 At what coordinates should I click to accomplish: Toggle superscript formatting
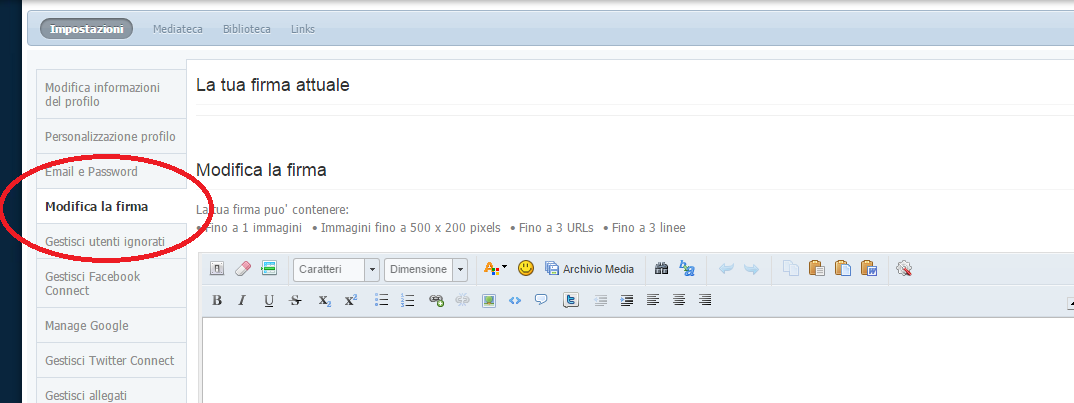[x=351, y=300]
